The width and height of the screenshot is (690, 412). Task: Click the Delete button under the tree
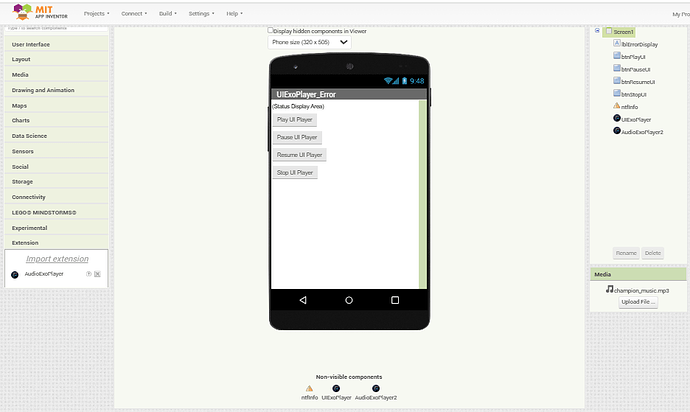coord(653,253)
